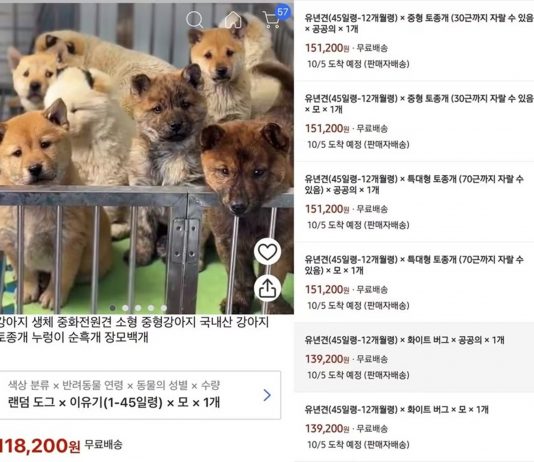Select highlighted 화이트 버그 공공의 option
Viewport: 534px width, 462px height.
(x=414, y=357)
